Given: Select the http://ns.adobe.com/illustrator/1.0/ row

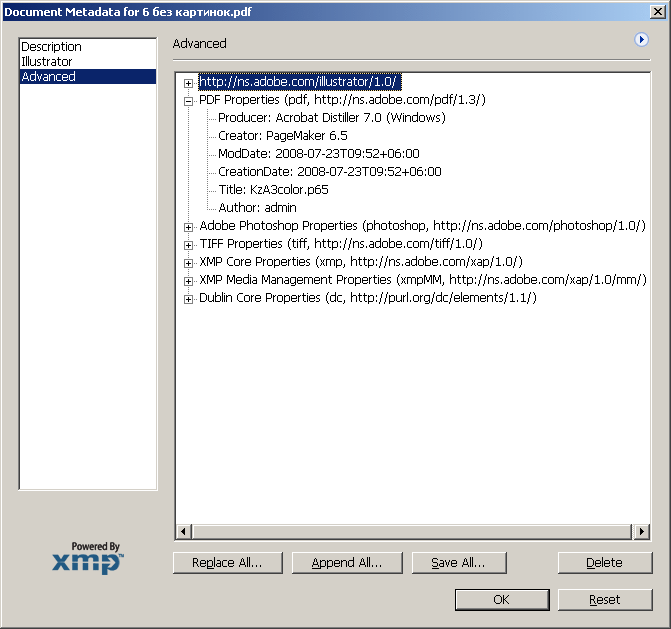Looking at the screenshot, I should pyautogui.click(x=300, y=81).
